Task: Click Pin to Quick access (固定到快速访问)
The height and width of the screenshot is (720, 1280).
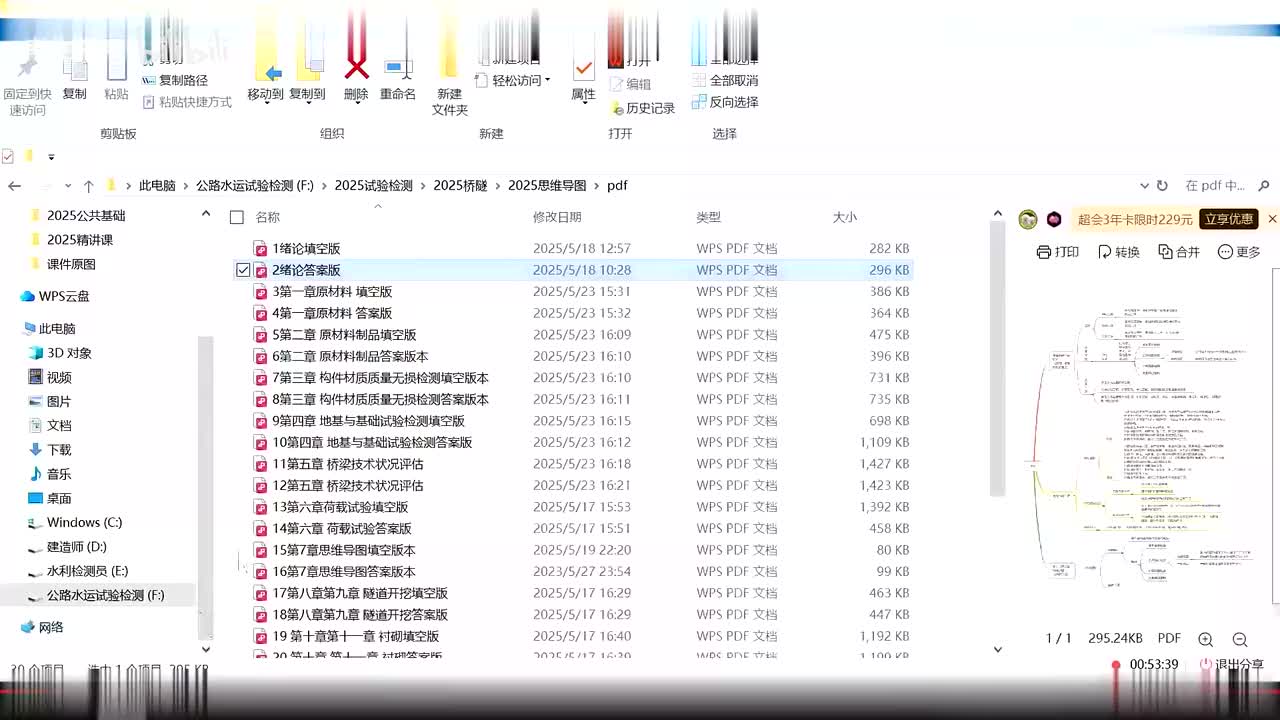Action: point(27,88)
